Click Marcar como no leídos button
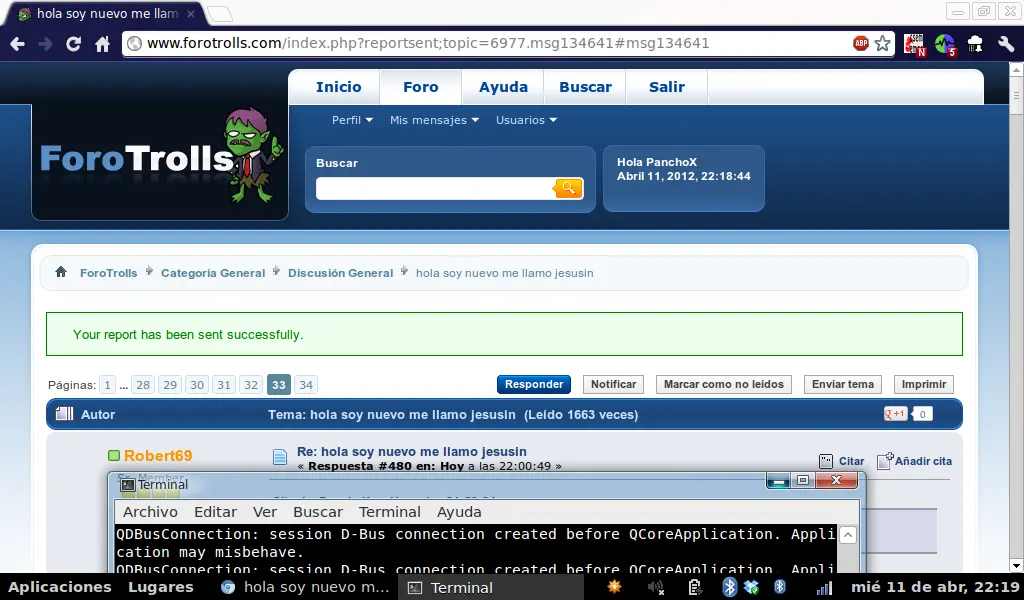Viewport: 1024px width, 600px height. click(724, 385)
